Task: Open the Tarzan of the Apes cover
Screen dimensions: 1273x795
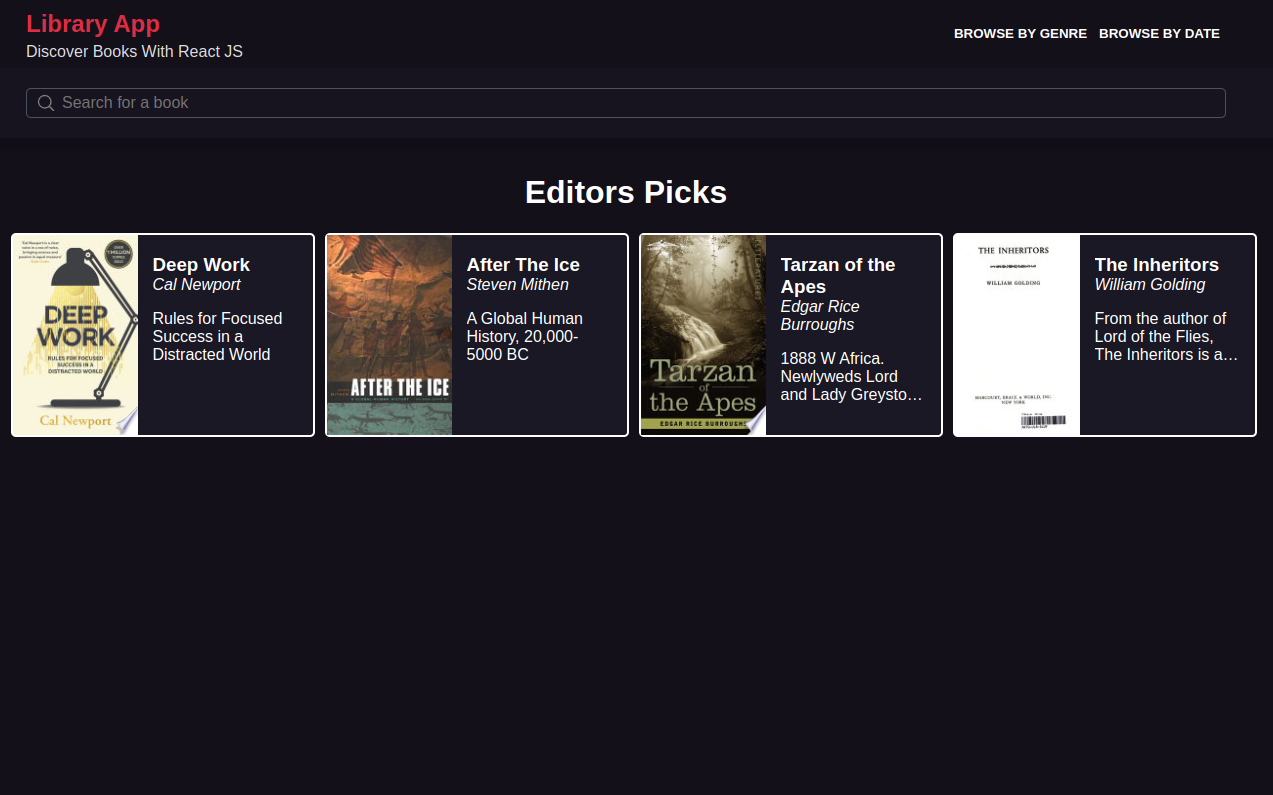Action: coord(703,335)
